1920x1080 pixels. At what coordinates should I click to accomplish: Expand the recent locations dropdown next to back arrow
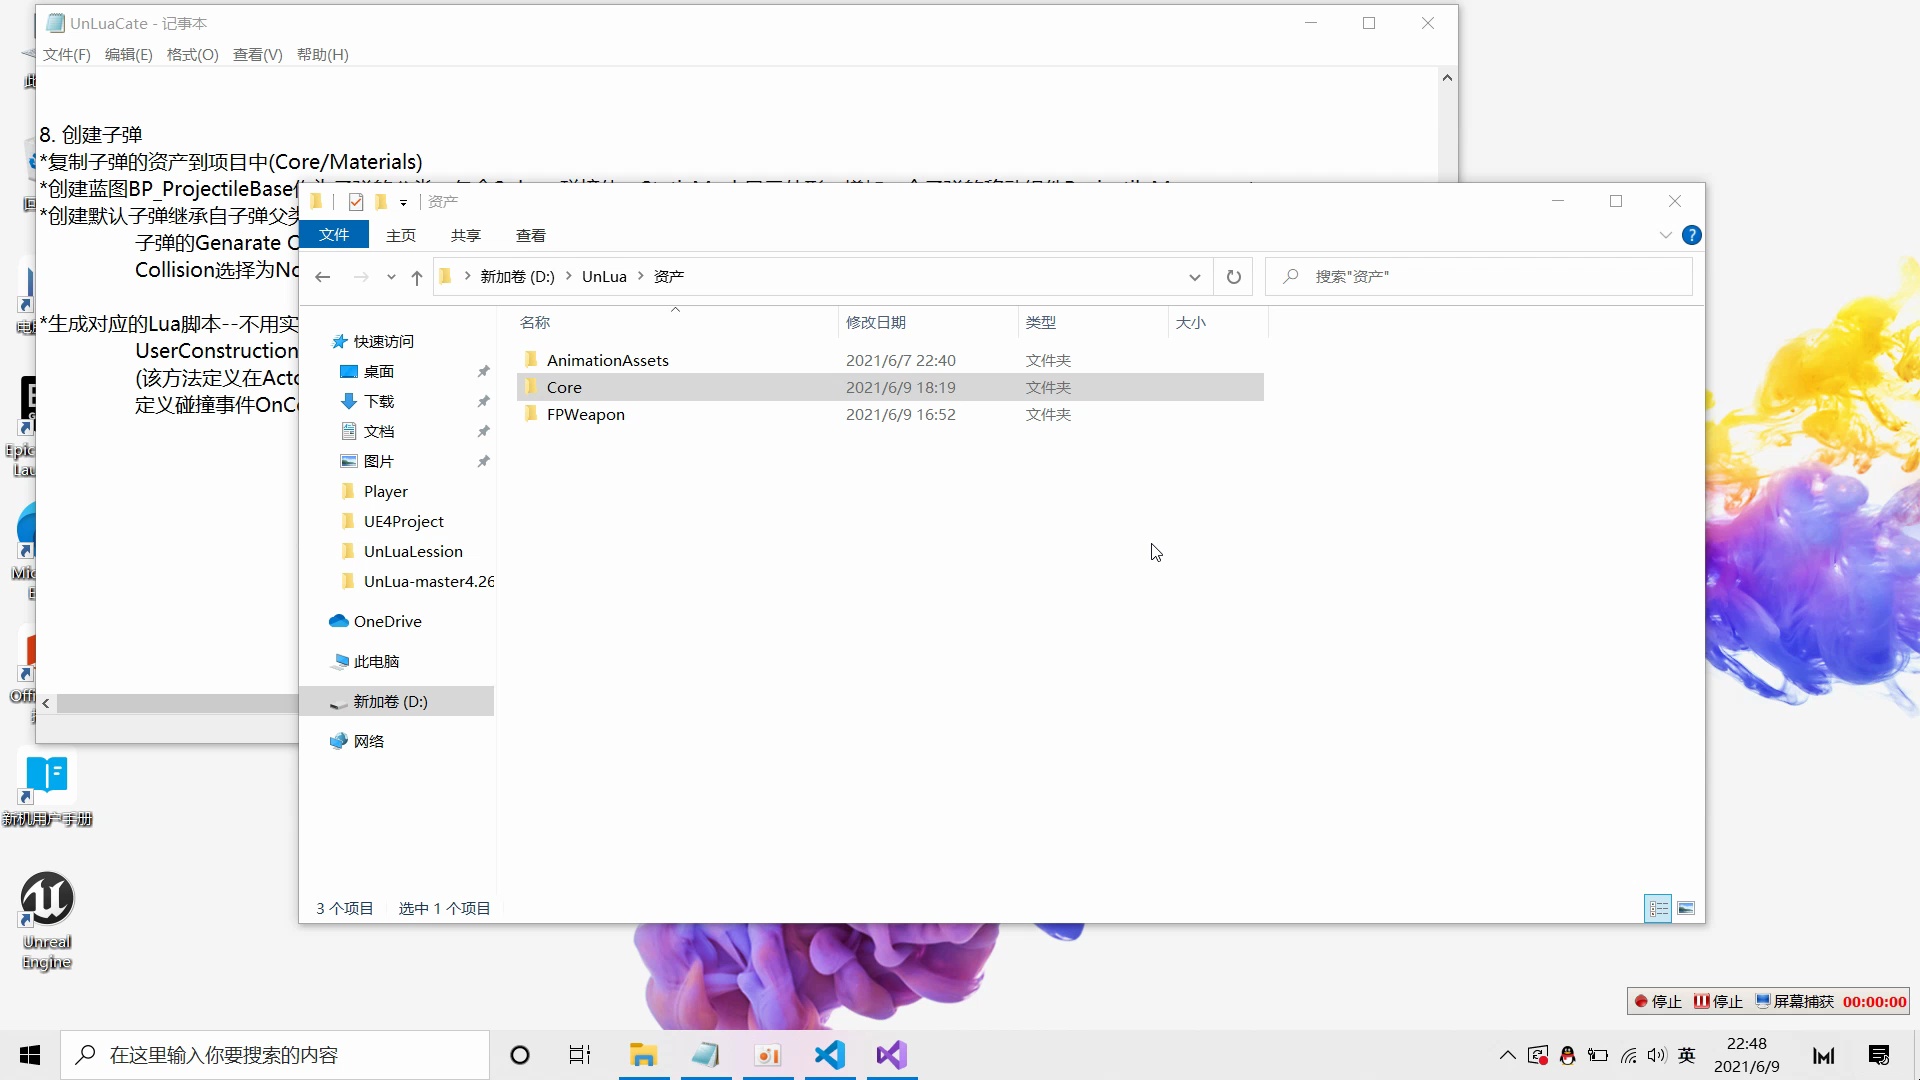391,277
